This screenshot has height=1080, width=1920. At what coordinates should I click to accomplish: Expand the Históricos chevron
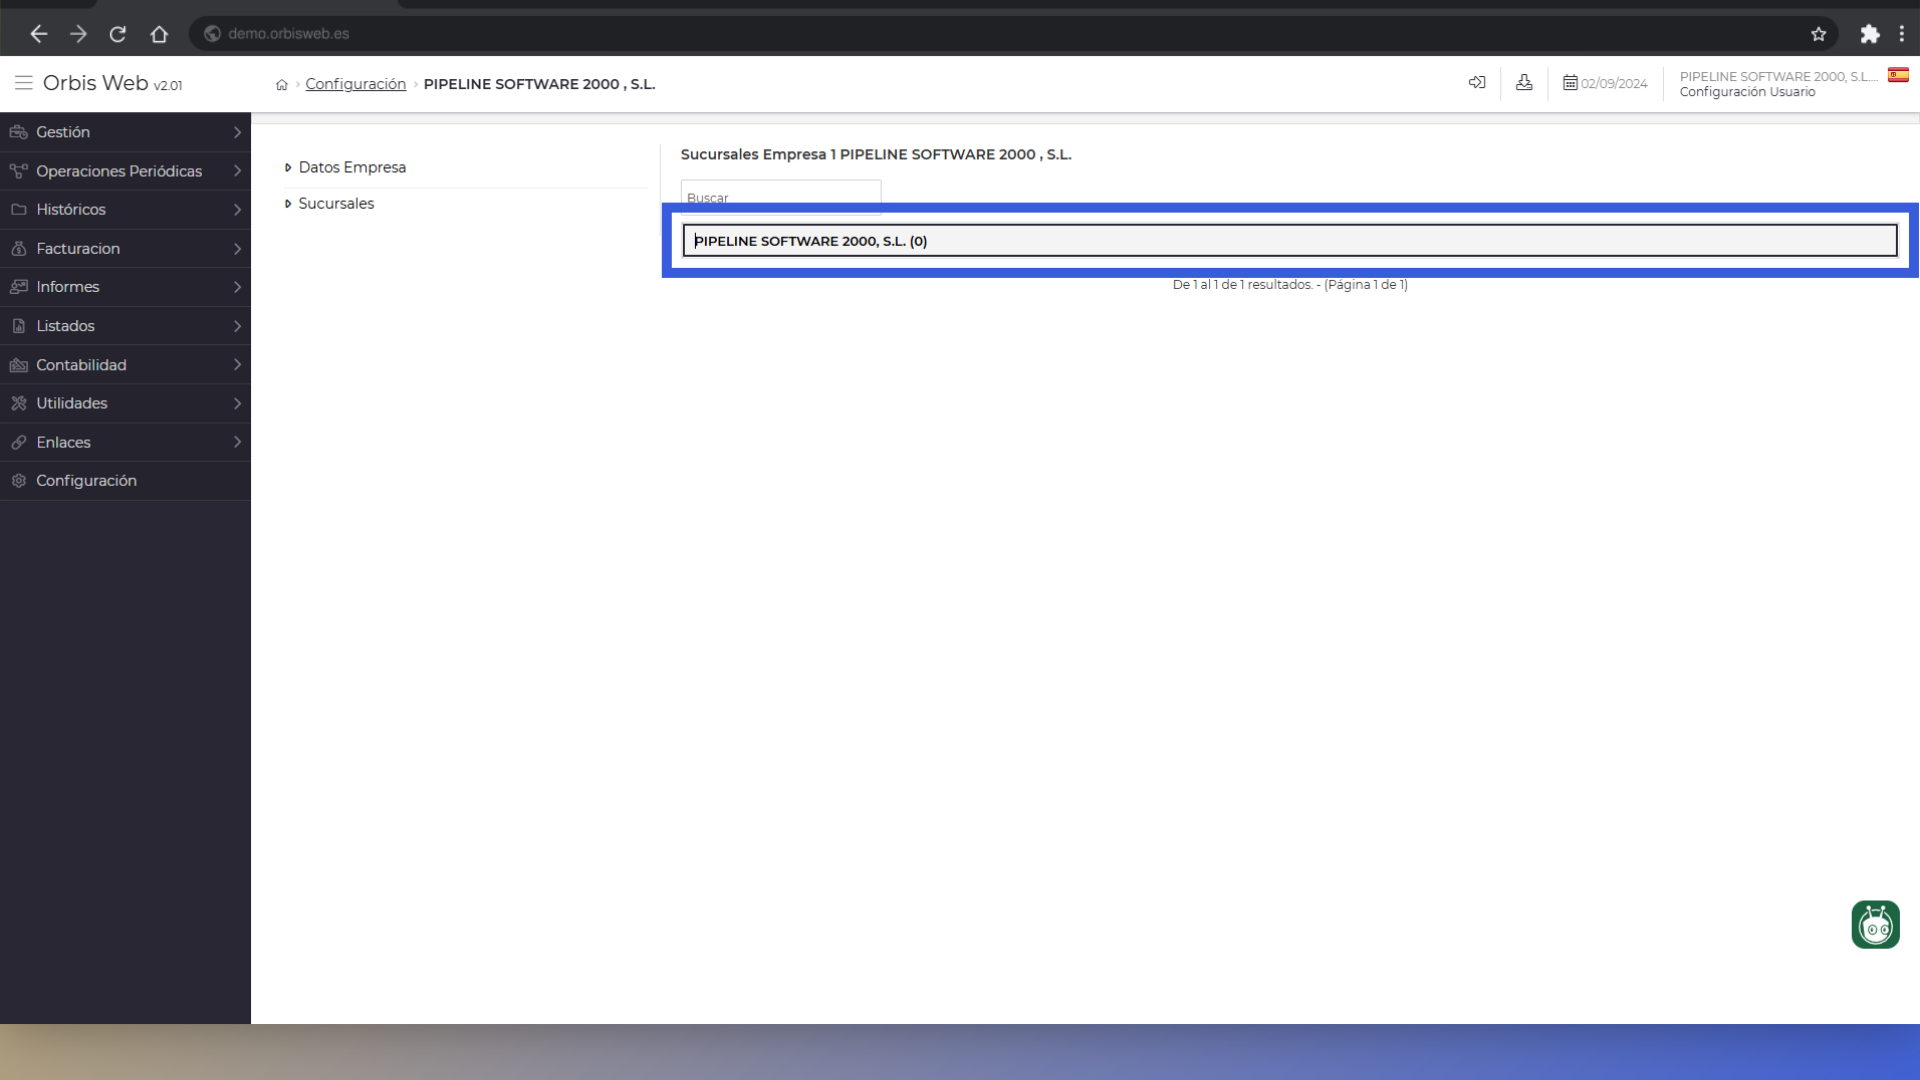coord(237,209)
